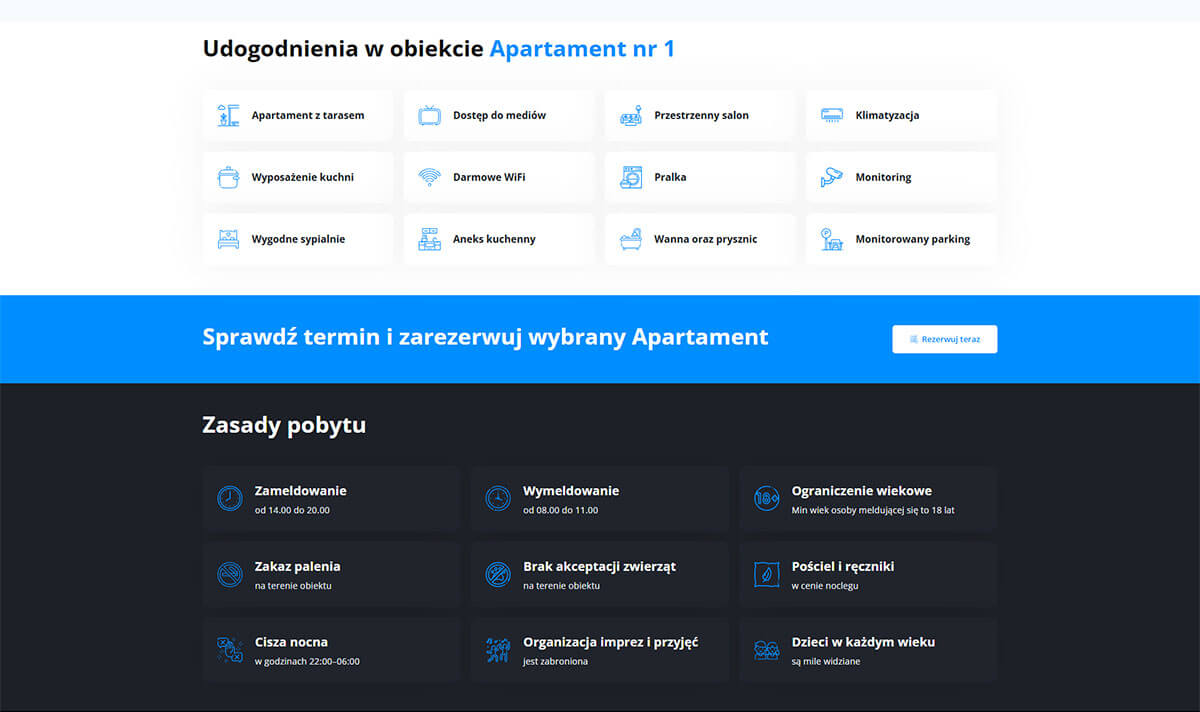Click the air conditioner icon for Klimatyzacja
Screen dimensions: 1200x712
pos(832,115)
